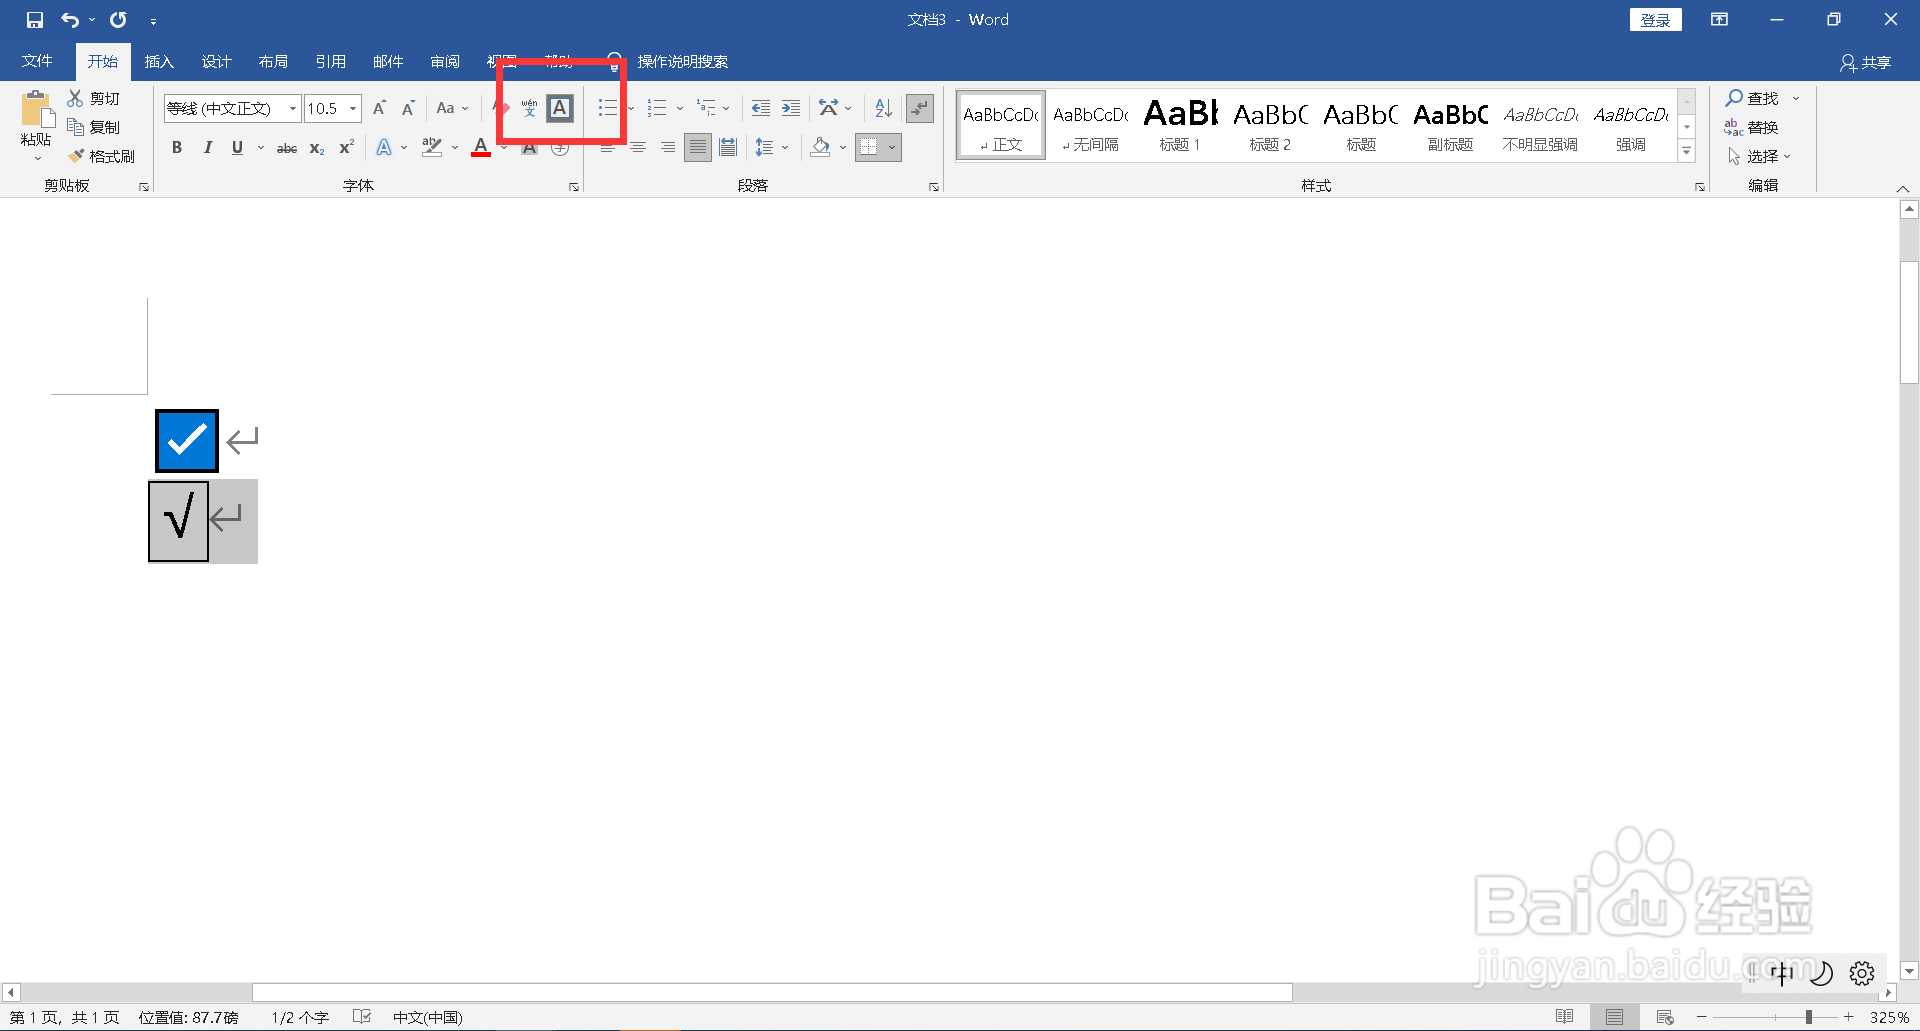
Task: Decrease the paragraph indent
Action: tap(761, 108)
